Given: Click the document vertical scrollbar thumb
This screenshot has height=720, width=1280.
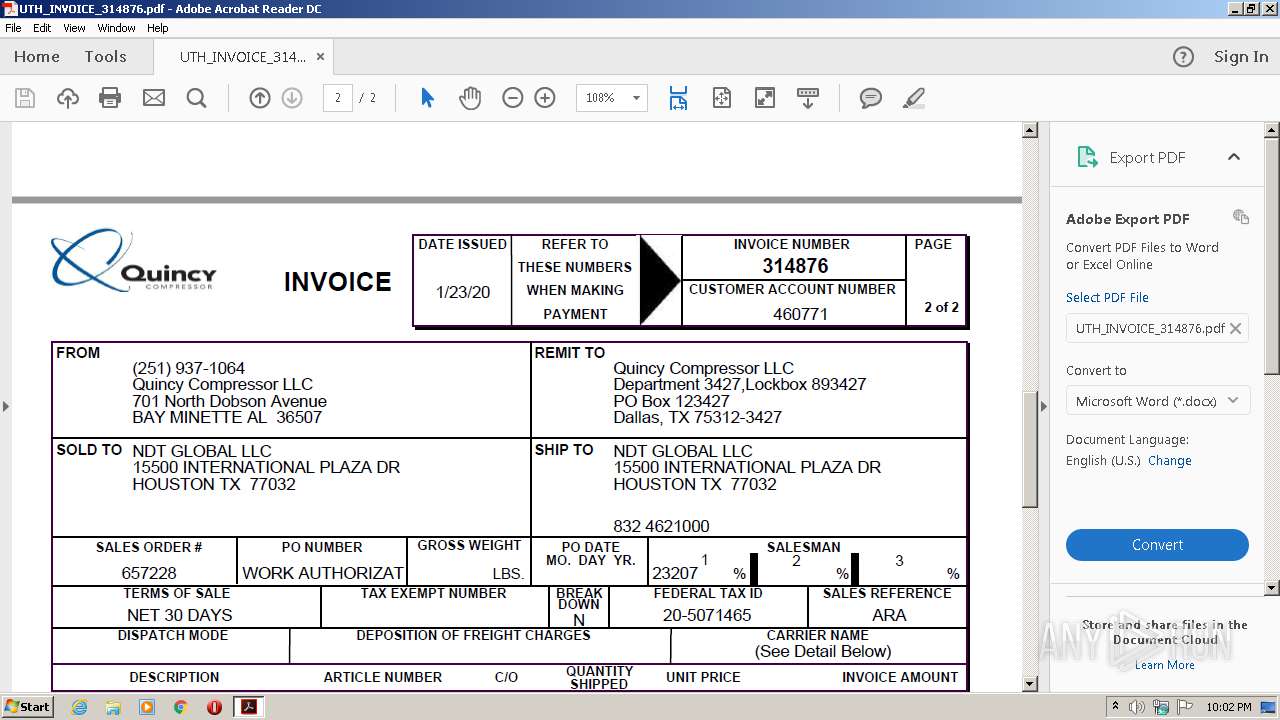Looking at the screenshot, I should pyautogui.click(x=1030, y=449).
